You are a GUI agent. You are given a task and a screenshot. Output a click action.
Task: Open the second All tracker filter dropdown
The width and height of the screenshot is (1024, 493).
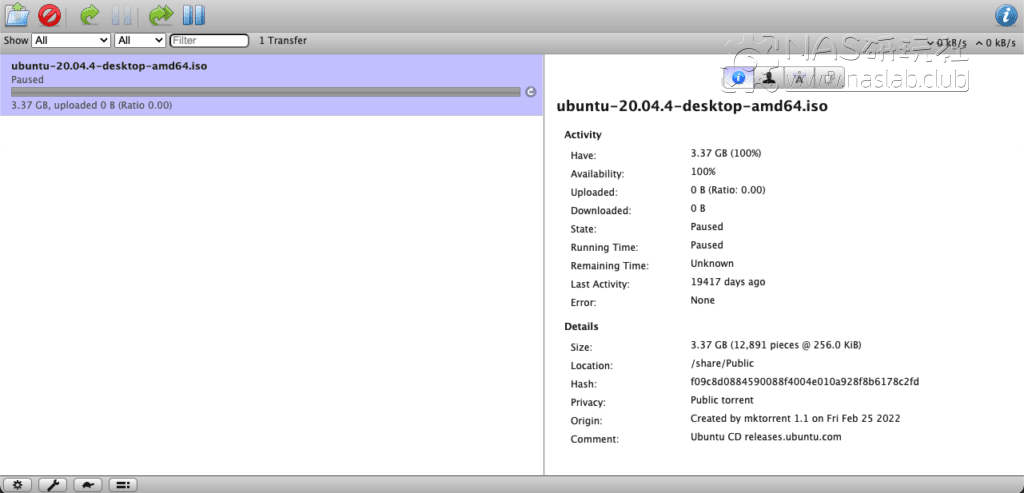(x=140, y=40)
